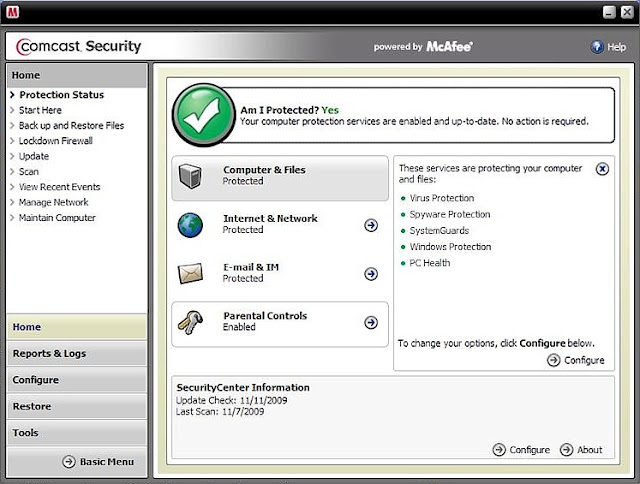
Task: Click Configure under the services list
Action: click(x=576, y=360)
